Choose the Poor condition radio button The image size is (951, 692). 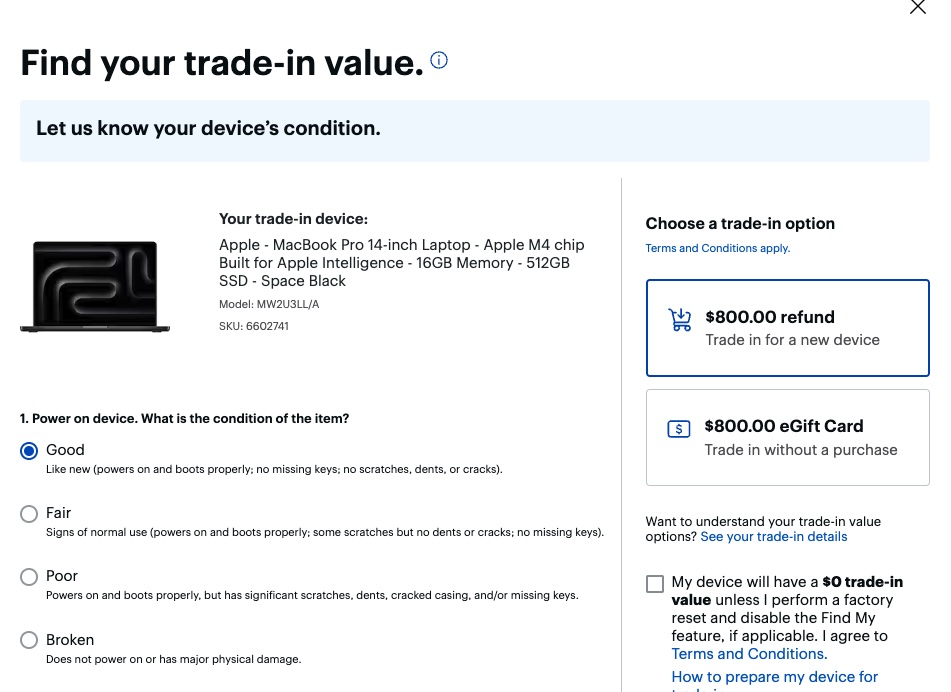coord(29,577)
